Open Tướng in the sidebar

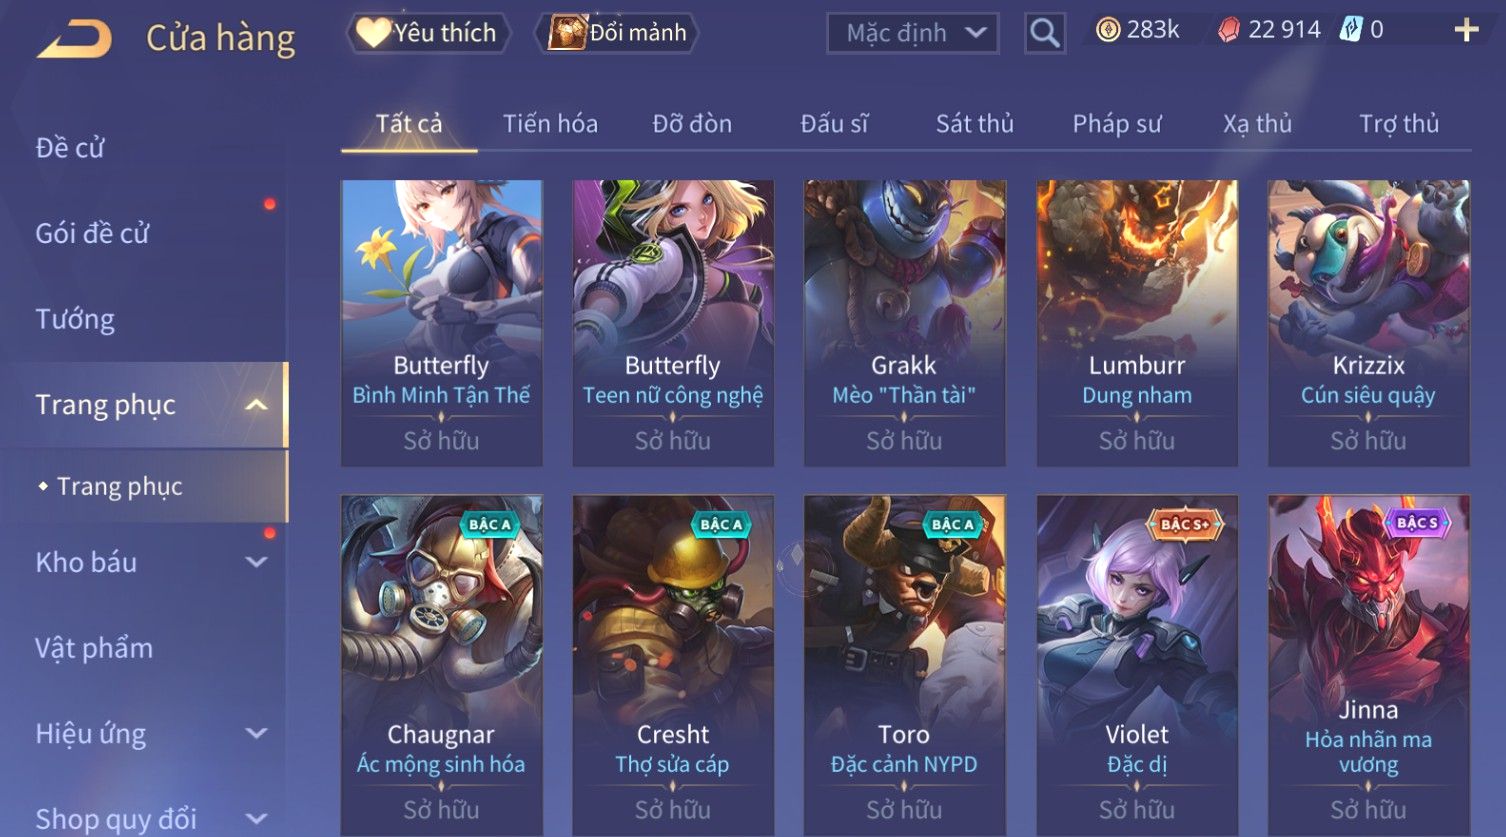(75, 319)
